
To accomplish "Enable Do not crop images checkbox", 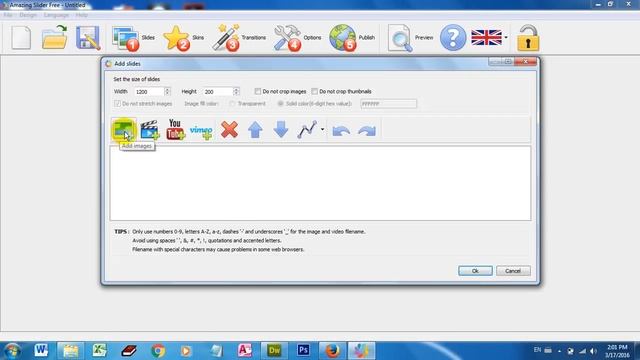I will [x=258, y=91].
